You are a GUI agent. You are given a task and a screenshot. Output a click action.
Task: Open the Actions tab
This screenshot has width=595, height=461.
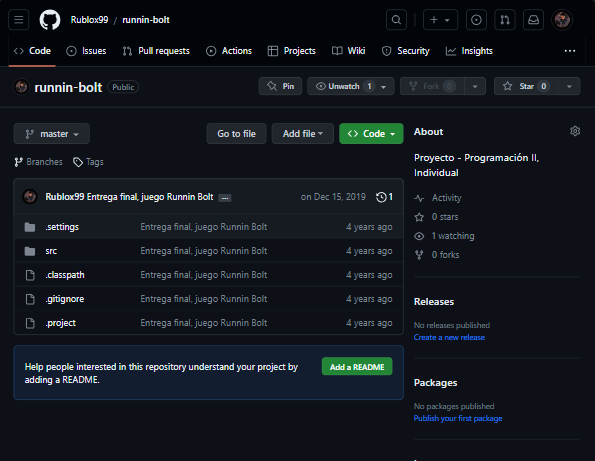[229, 51]
